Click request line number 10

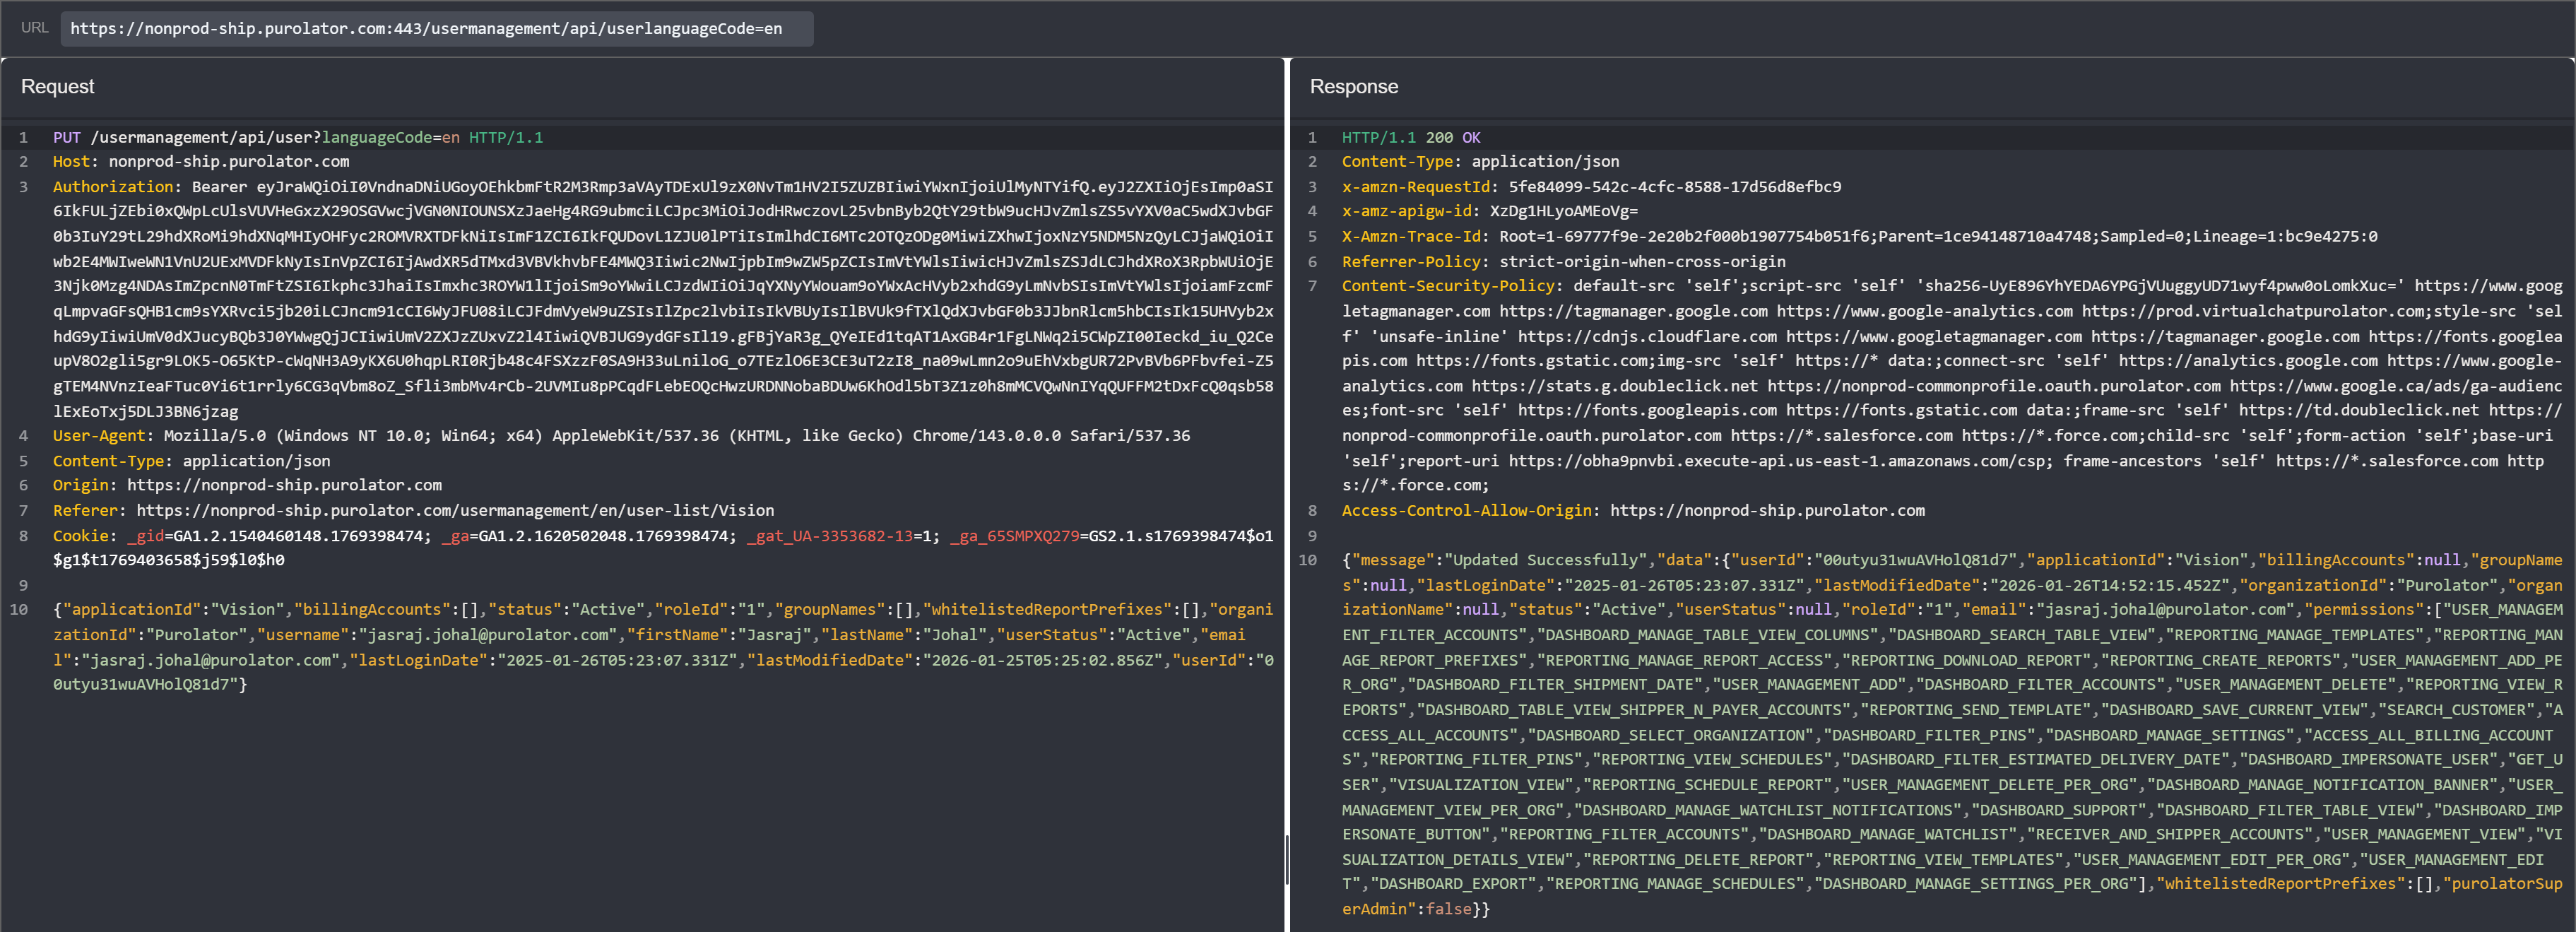(19, 609)
